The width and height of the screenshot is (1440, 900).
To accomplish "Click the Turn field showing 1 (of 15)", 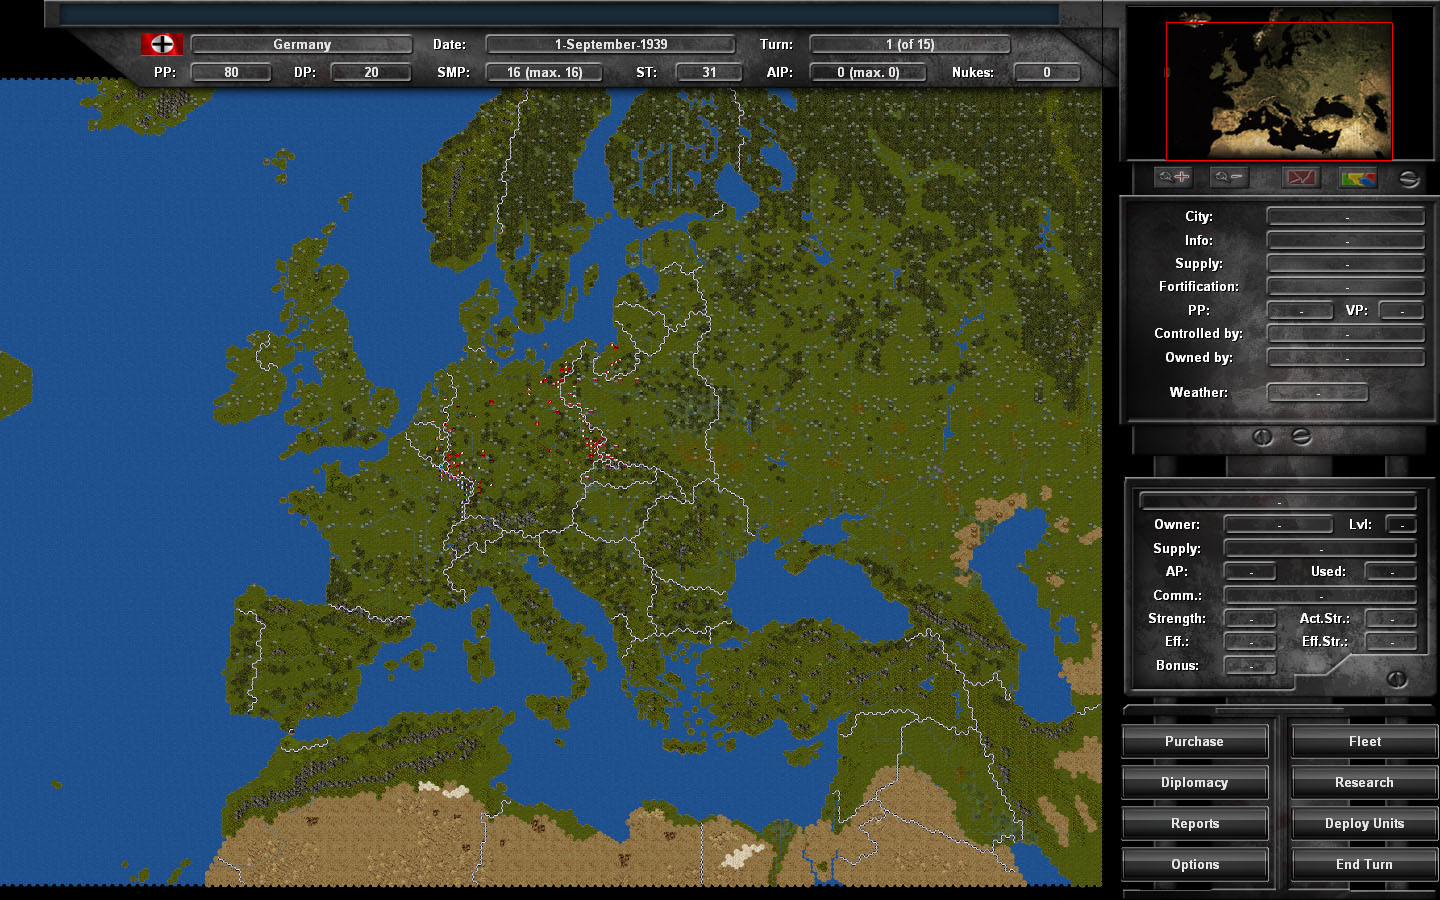I will [910, 44].
